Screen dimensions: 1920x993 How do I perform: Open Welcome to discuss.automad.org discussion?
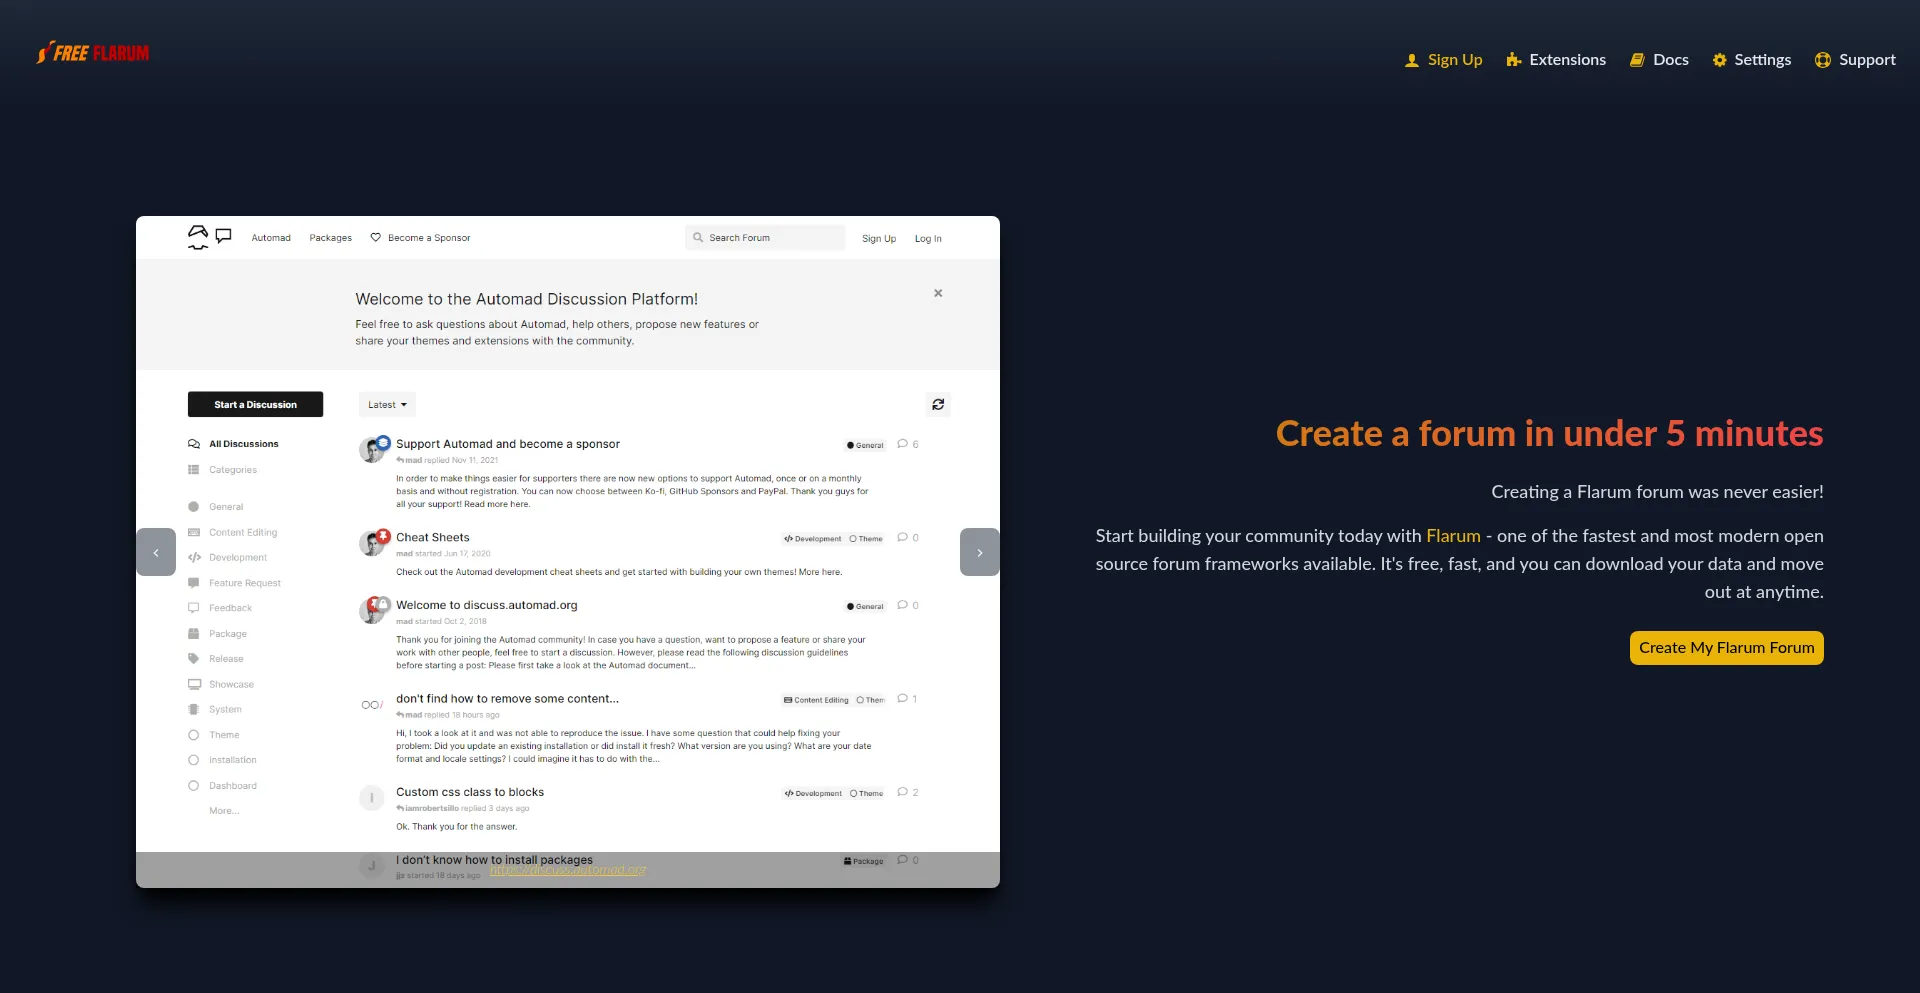coord(487,605)
